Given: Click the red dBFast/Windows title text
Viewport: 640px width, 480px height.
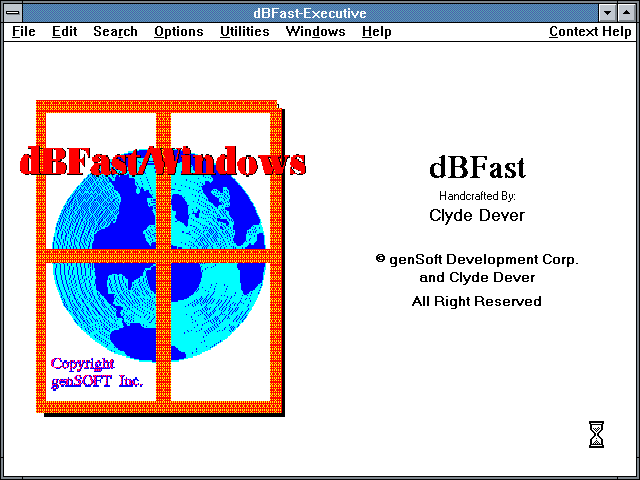Looking at the screenshot, I should (163, 162).
